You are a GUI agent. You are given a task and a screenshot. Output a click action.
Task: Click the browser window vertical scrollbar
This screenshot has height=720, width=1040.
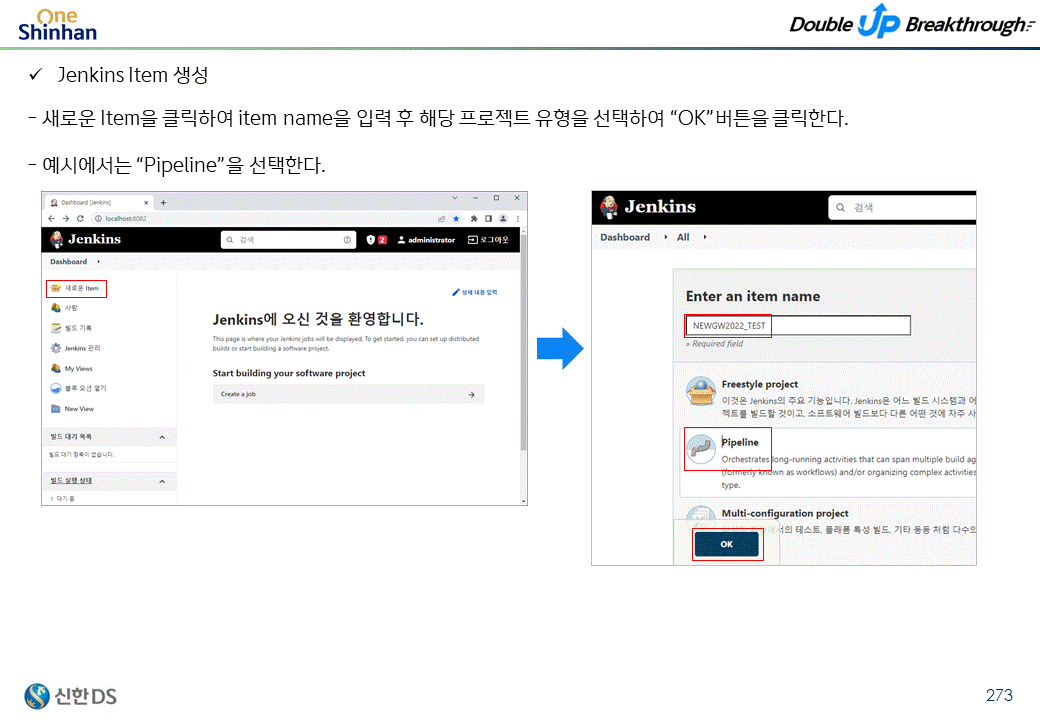(523, 341)
